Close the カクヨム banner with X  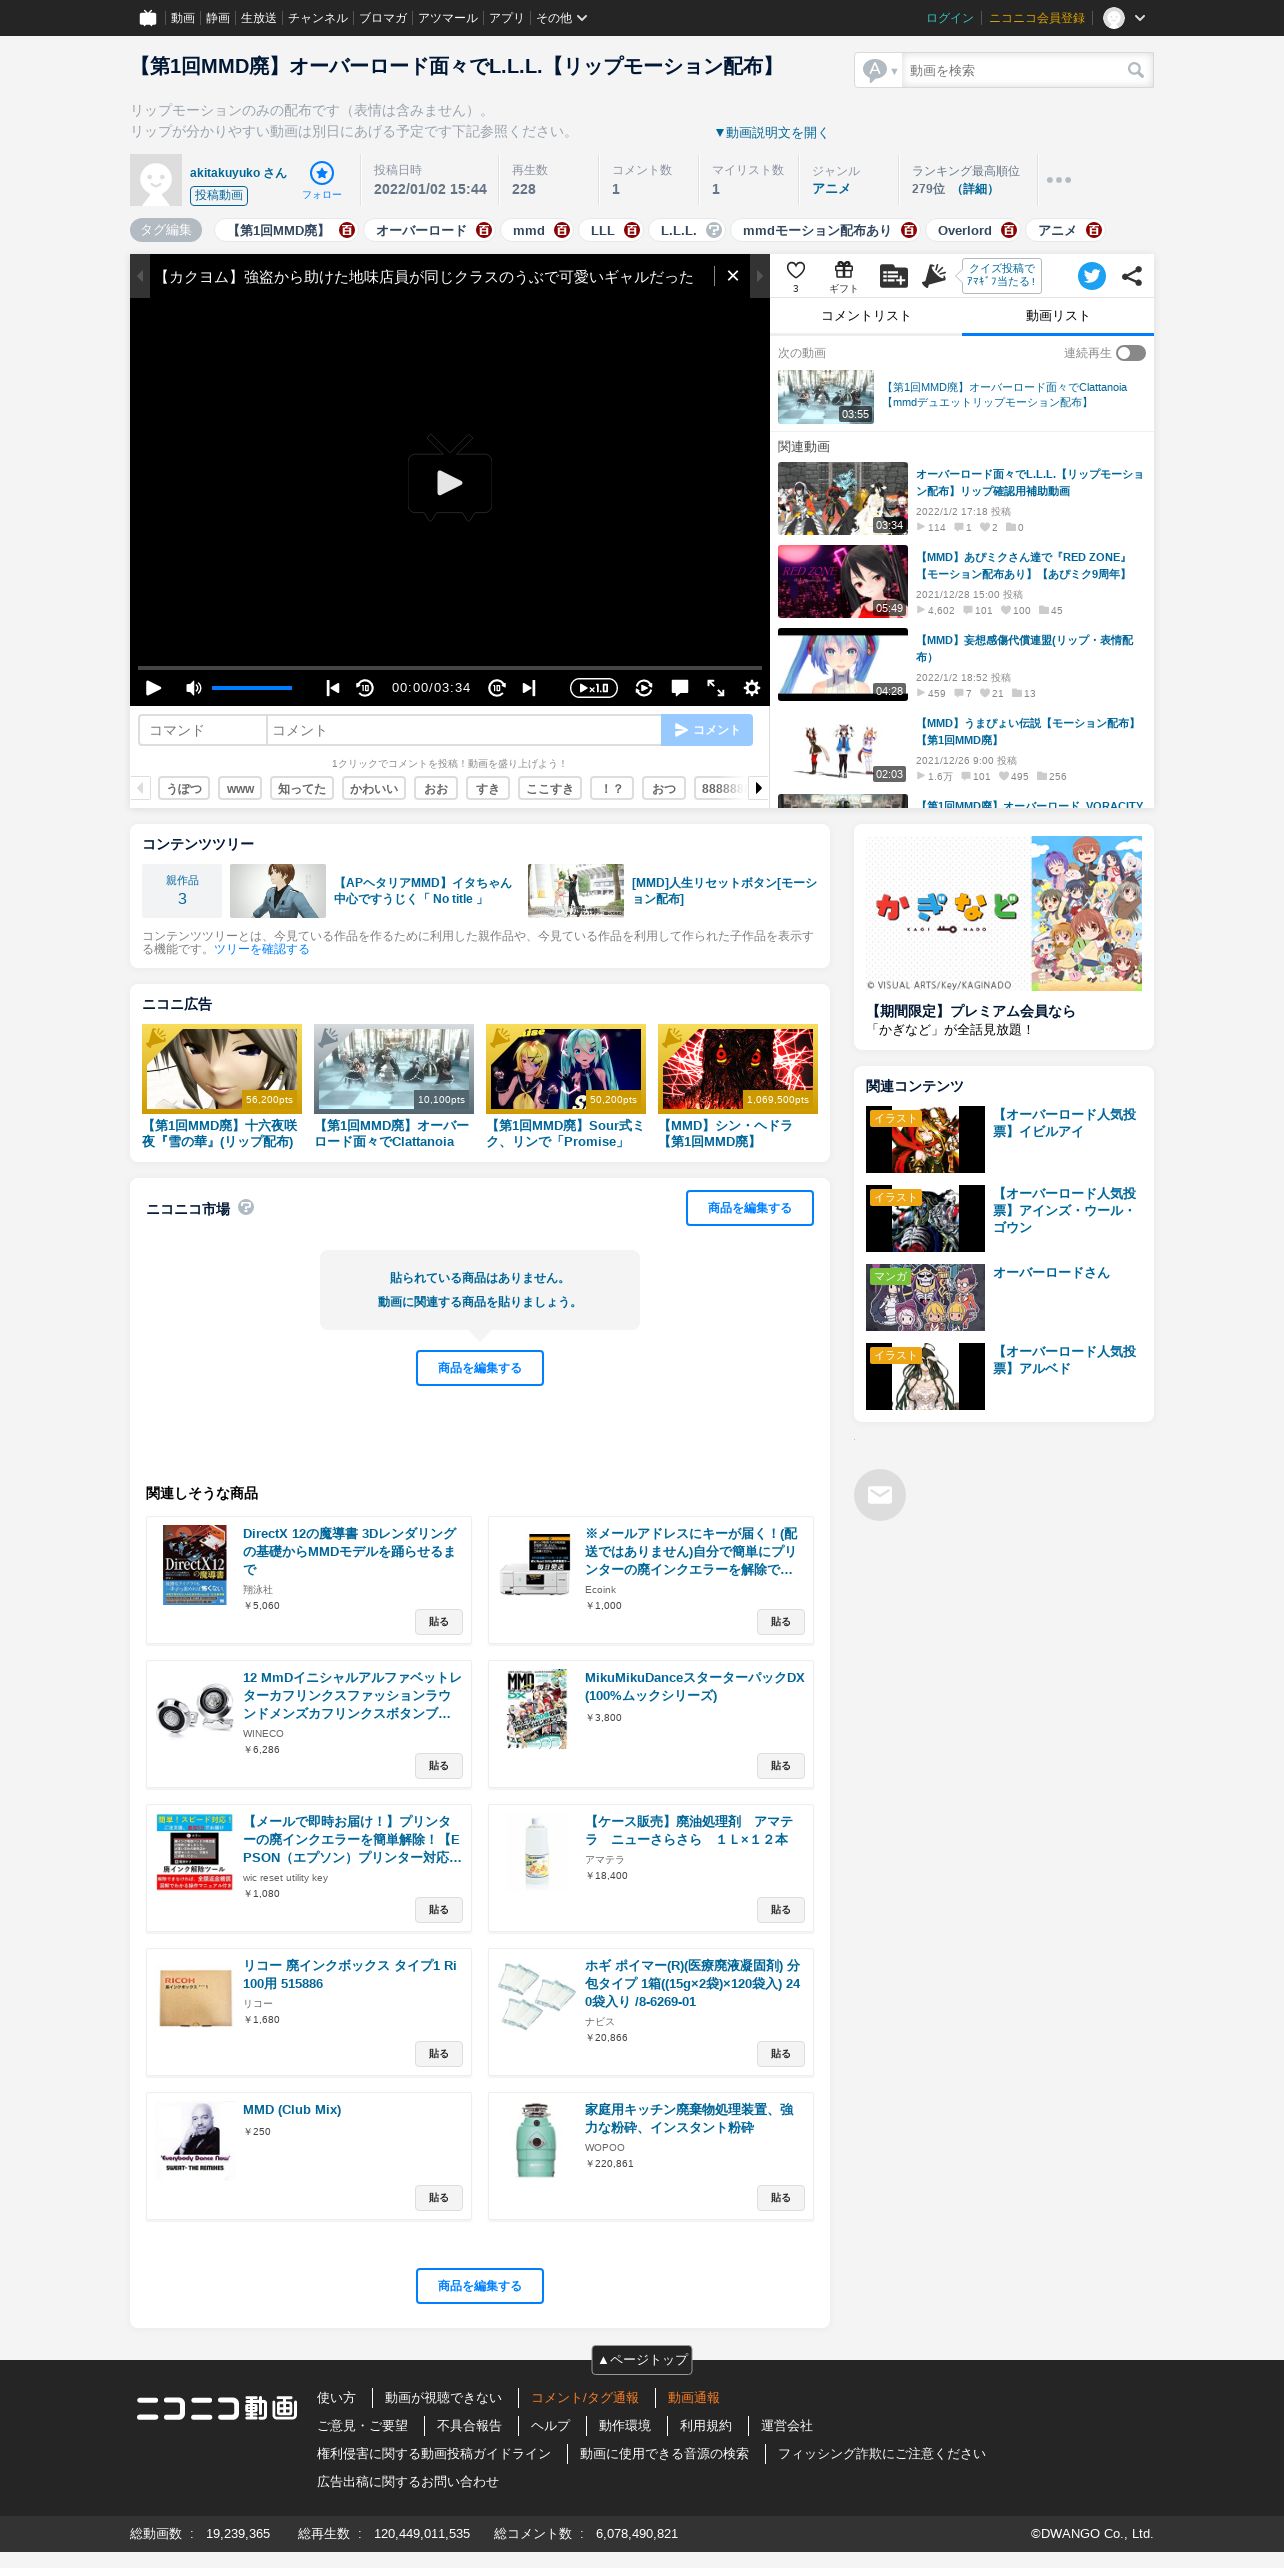(x=733, y=276)
